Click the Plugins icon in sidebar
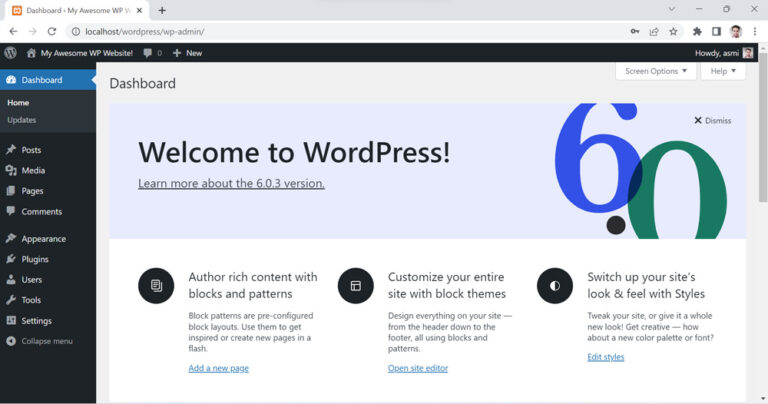Screen dimensions: 768x404 pos(11,259)
